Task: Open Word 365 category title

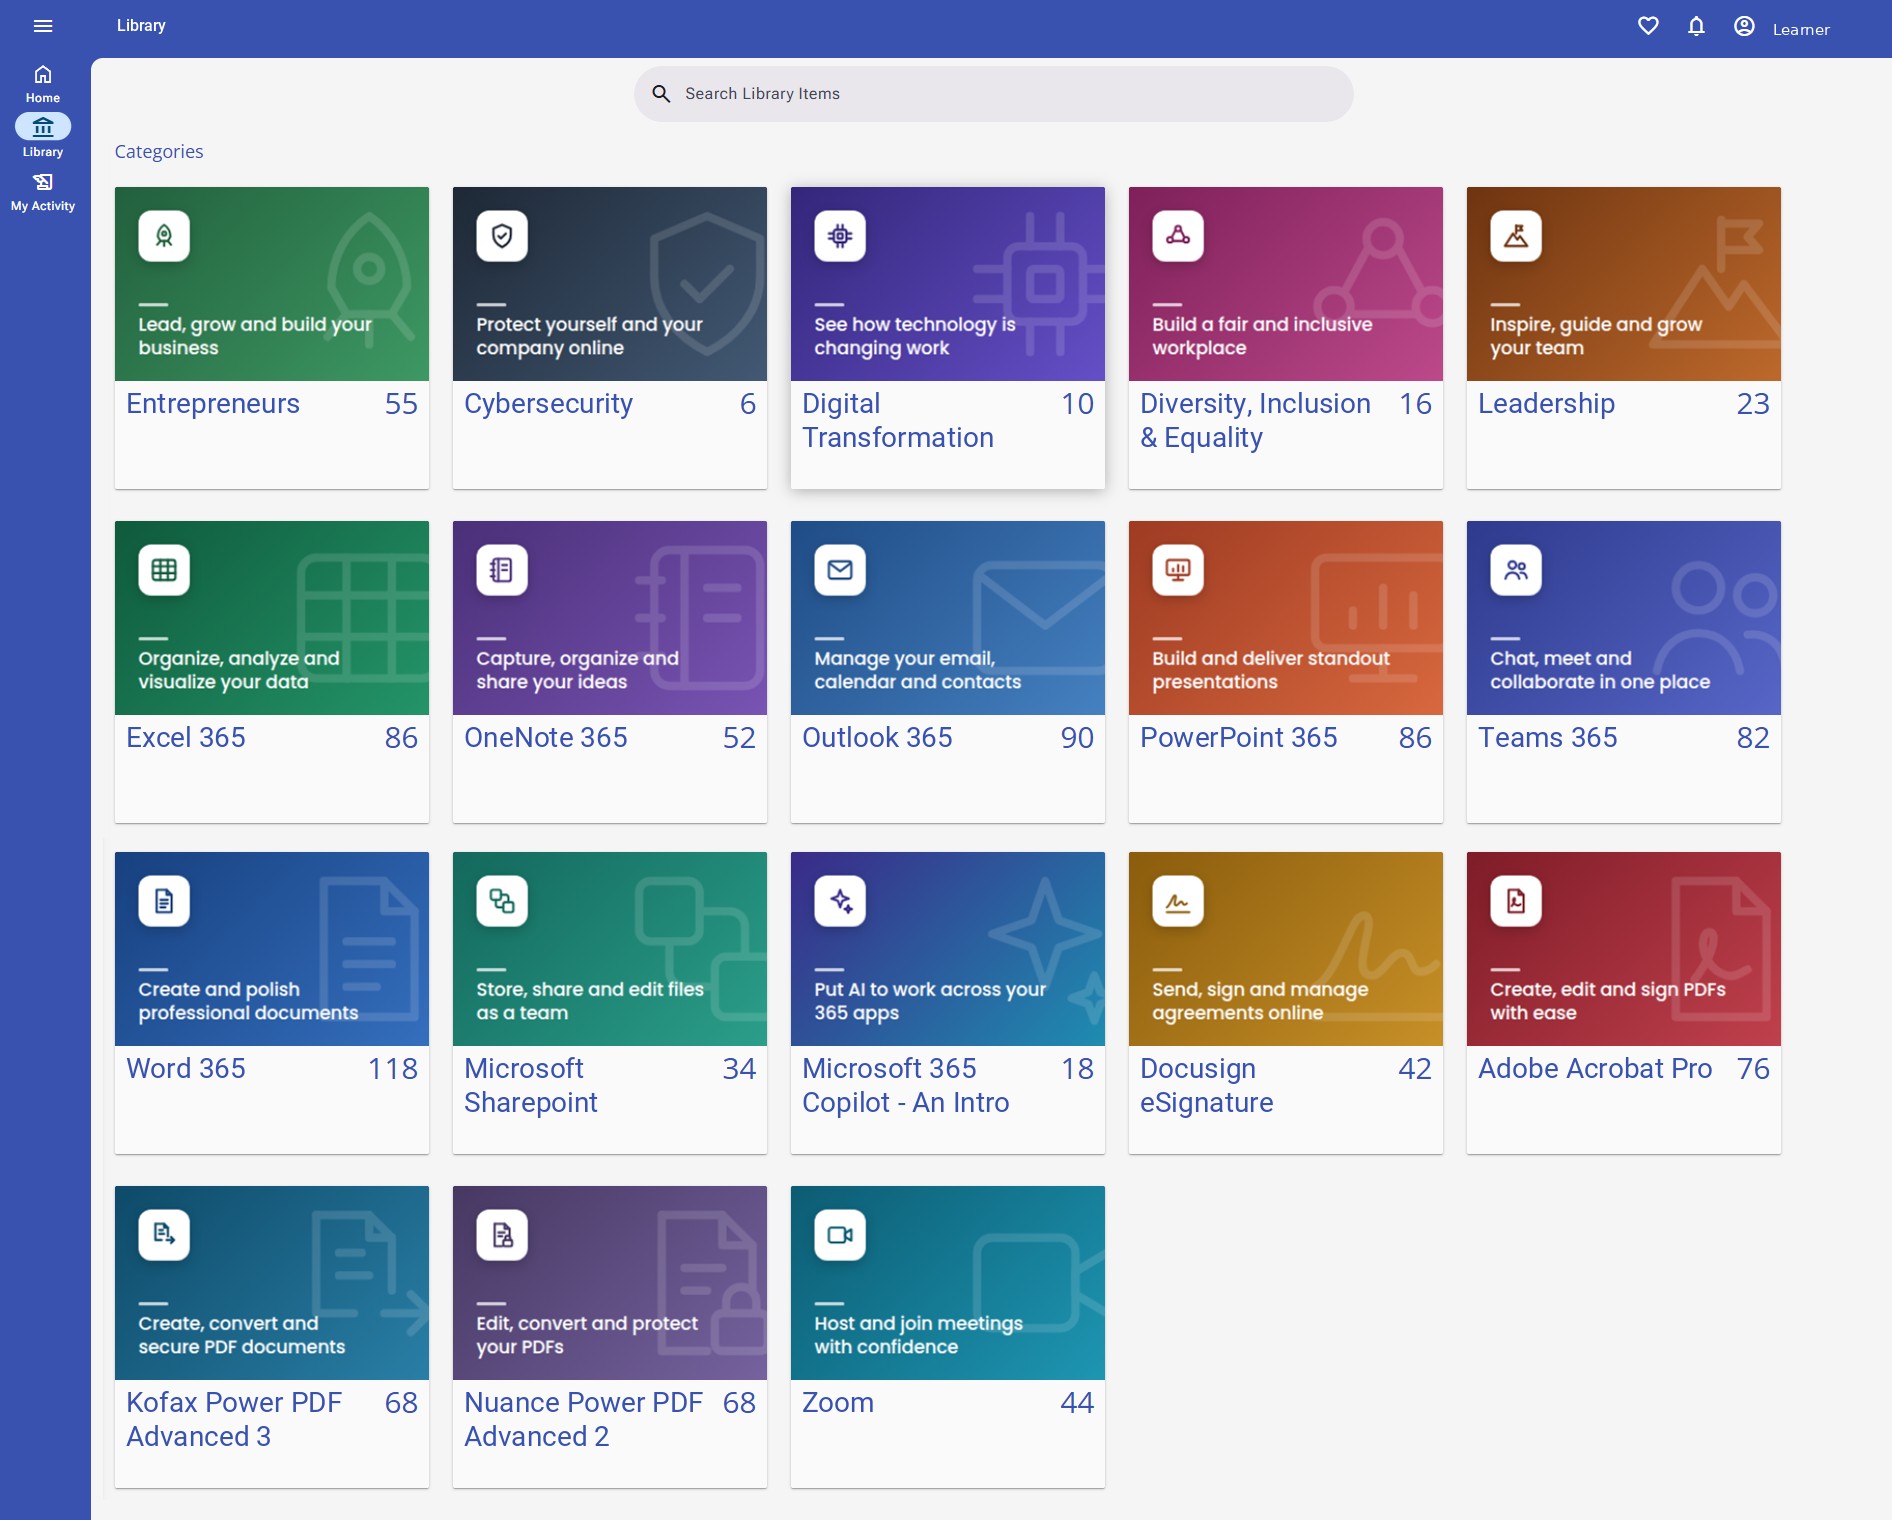Action: (x=186, y=1069)
